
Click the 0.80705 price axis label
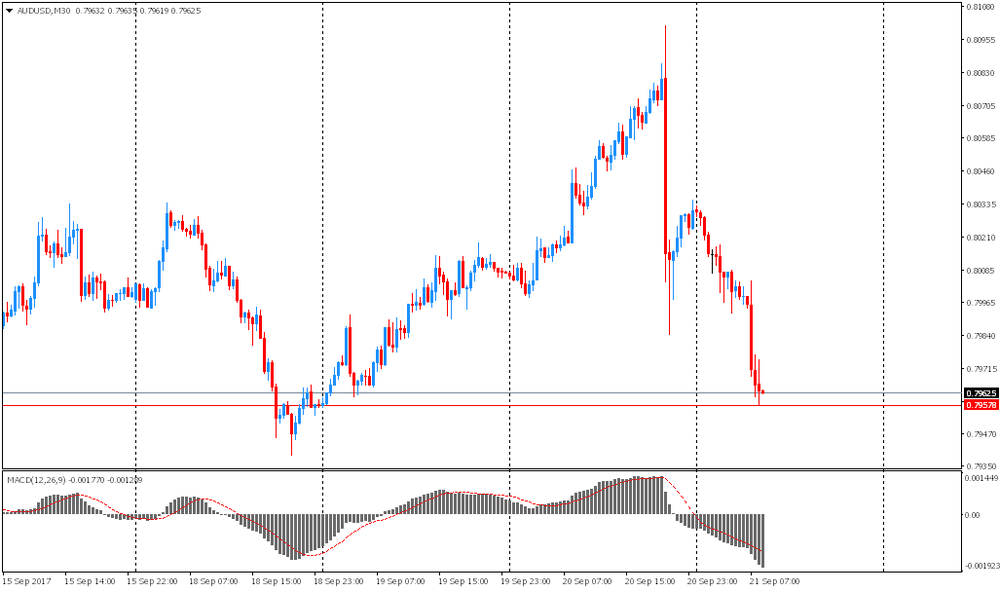981,106
